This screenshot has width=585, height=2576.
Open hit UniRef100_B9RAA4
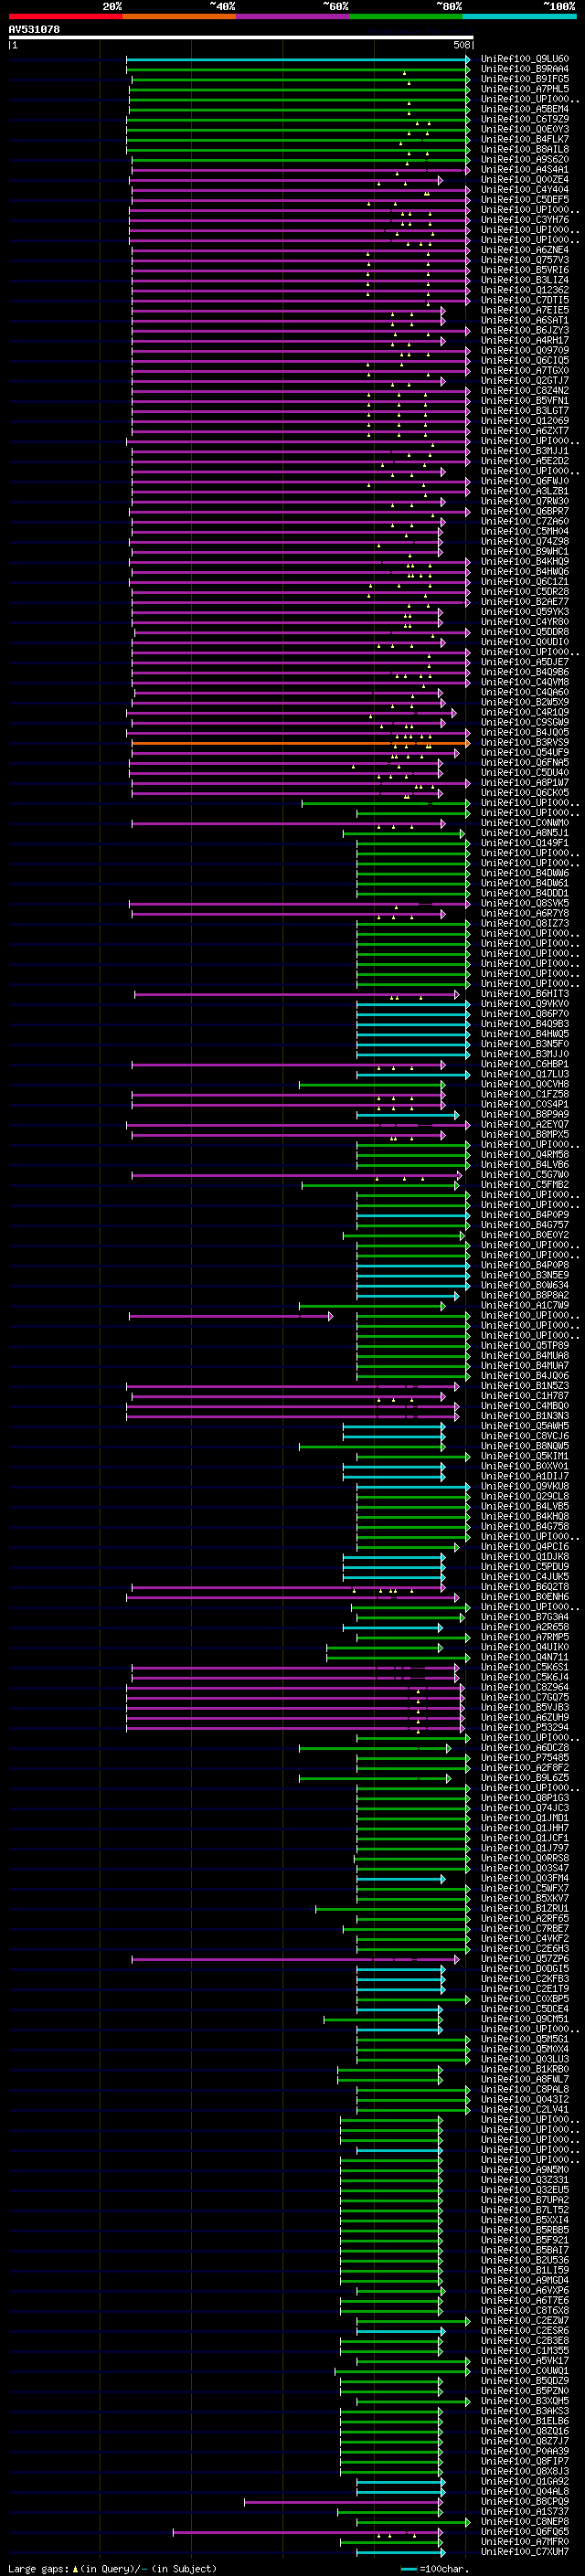point(524,69)
